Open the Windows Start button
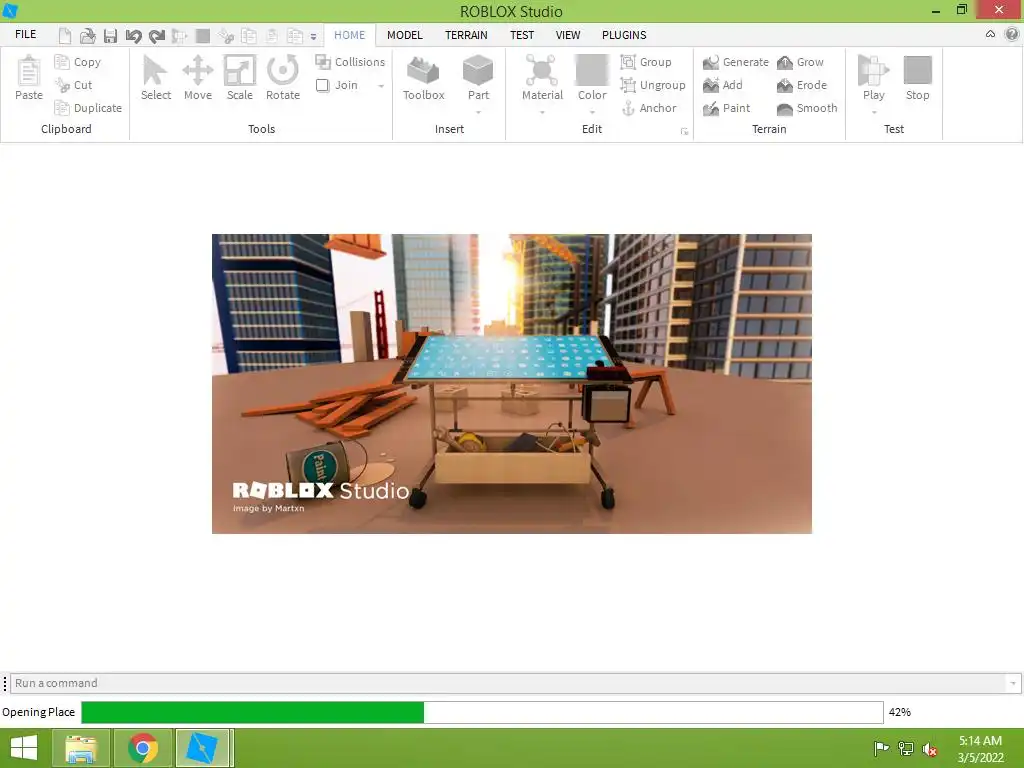The image size is (1024, 768). pyautogui.click(x=24, y=748)
